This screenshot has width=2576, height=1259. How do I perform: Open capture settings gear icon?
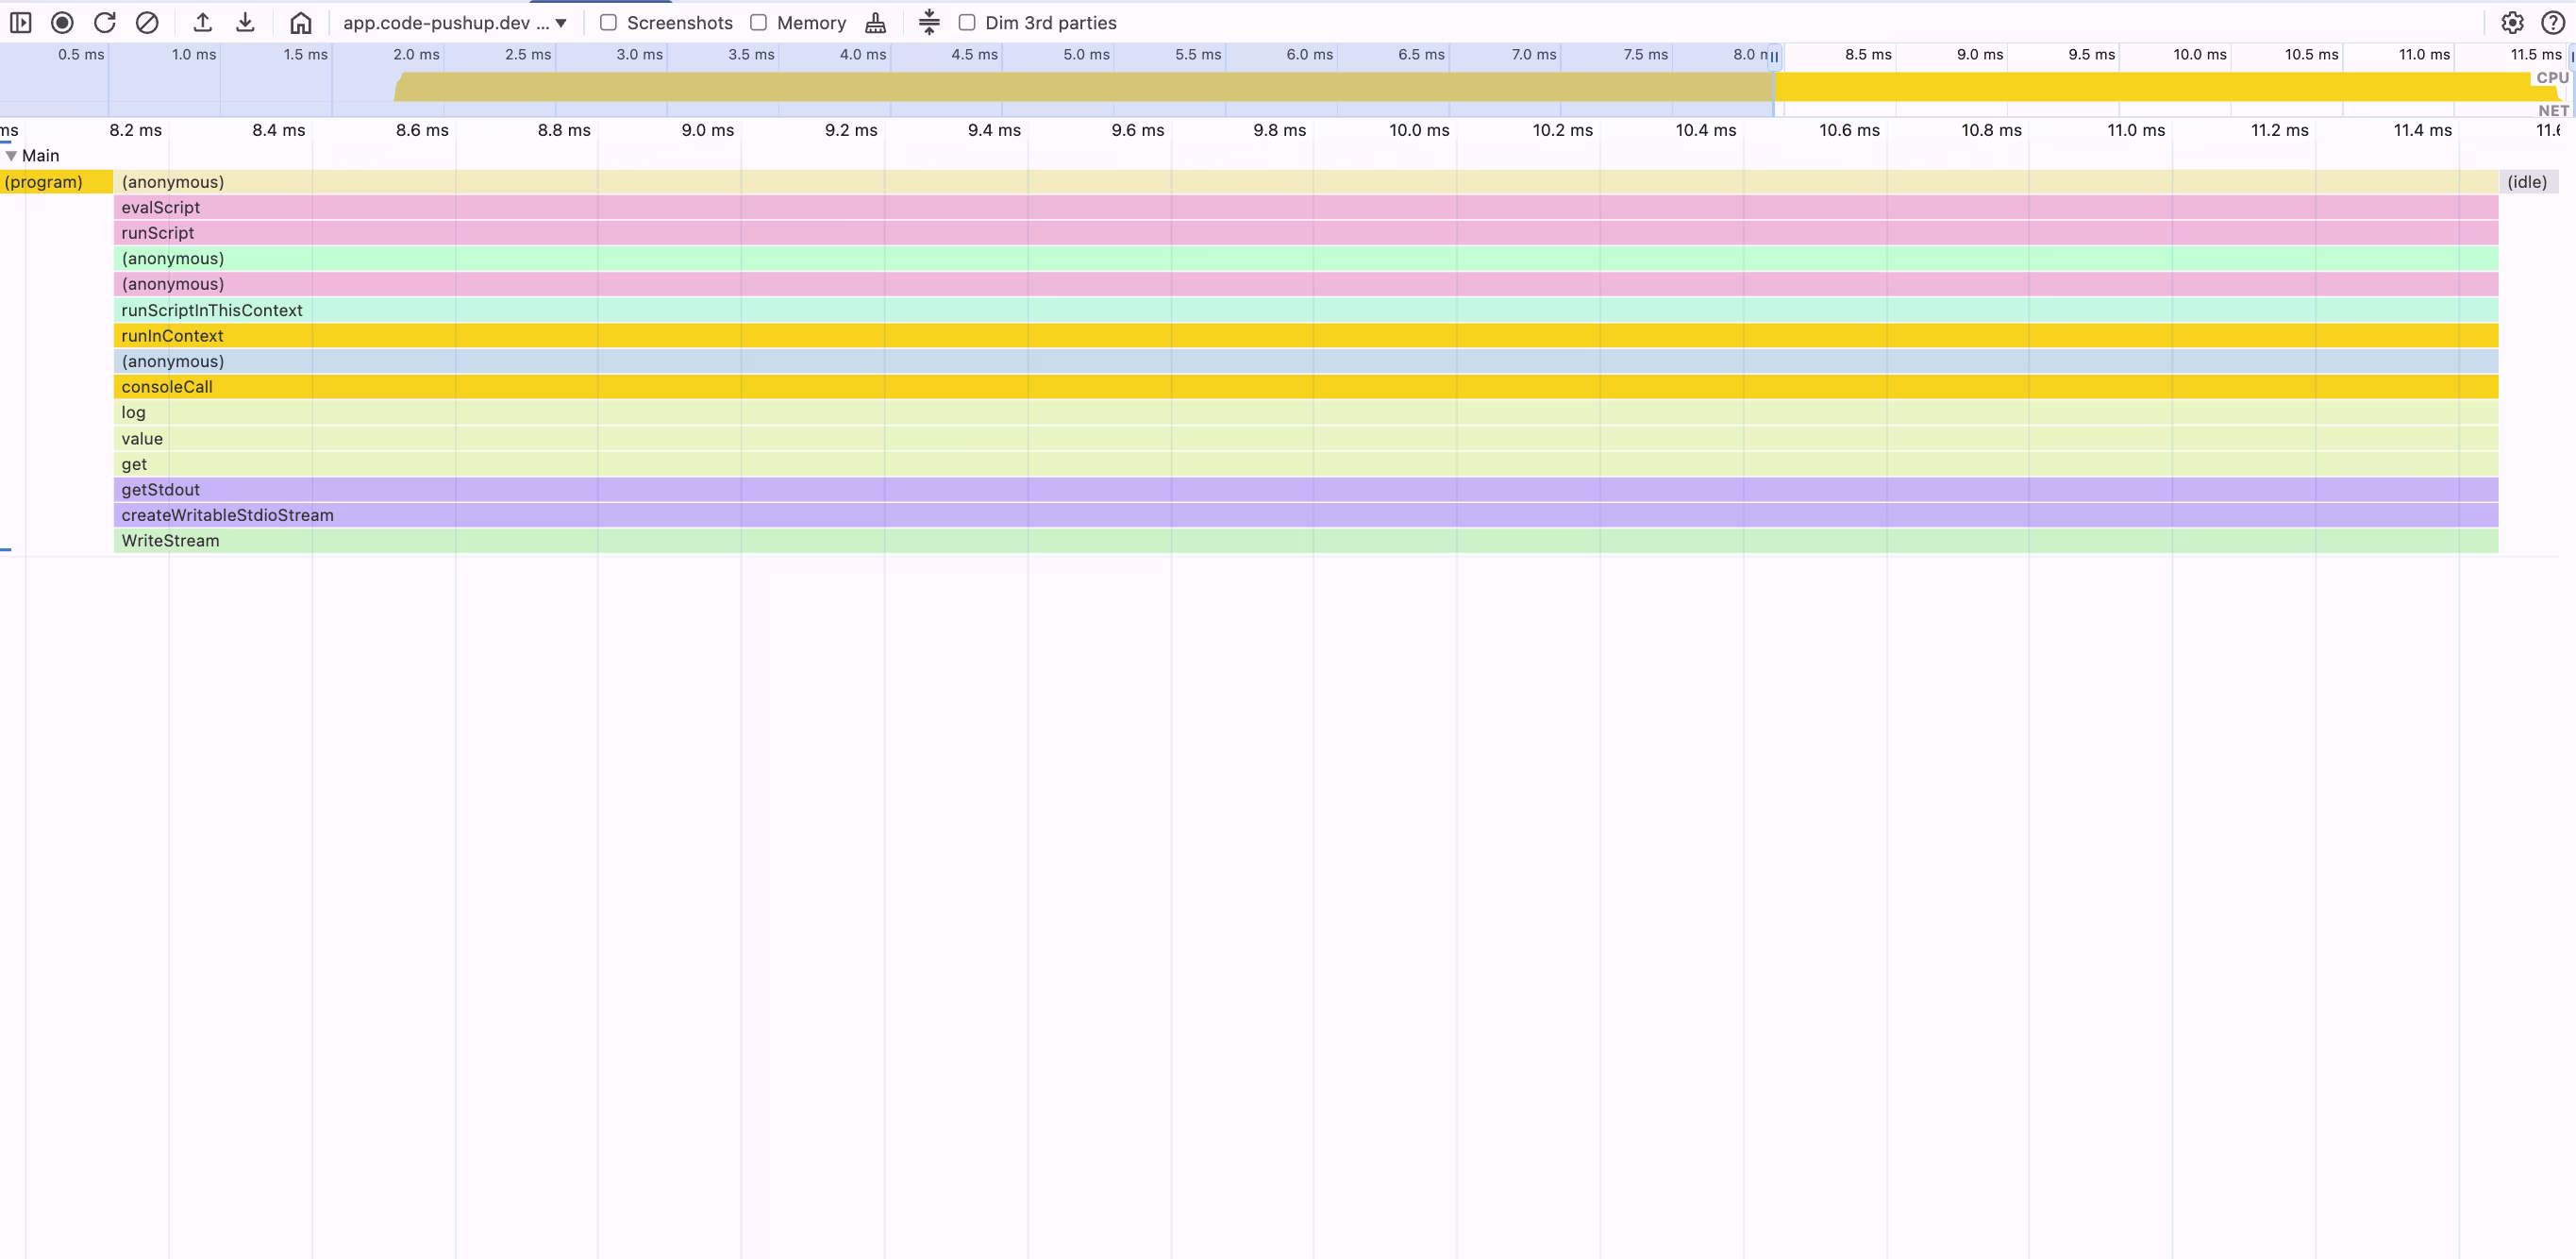2512,22
